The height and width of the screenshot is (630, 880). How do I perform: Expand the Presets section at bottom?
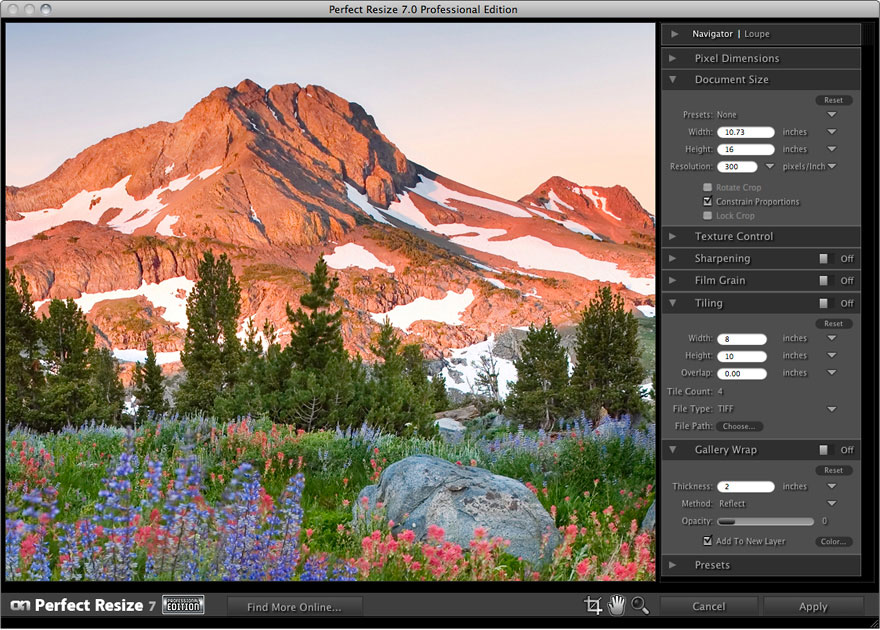[672, 565]
